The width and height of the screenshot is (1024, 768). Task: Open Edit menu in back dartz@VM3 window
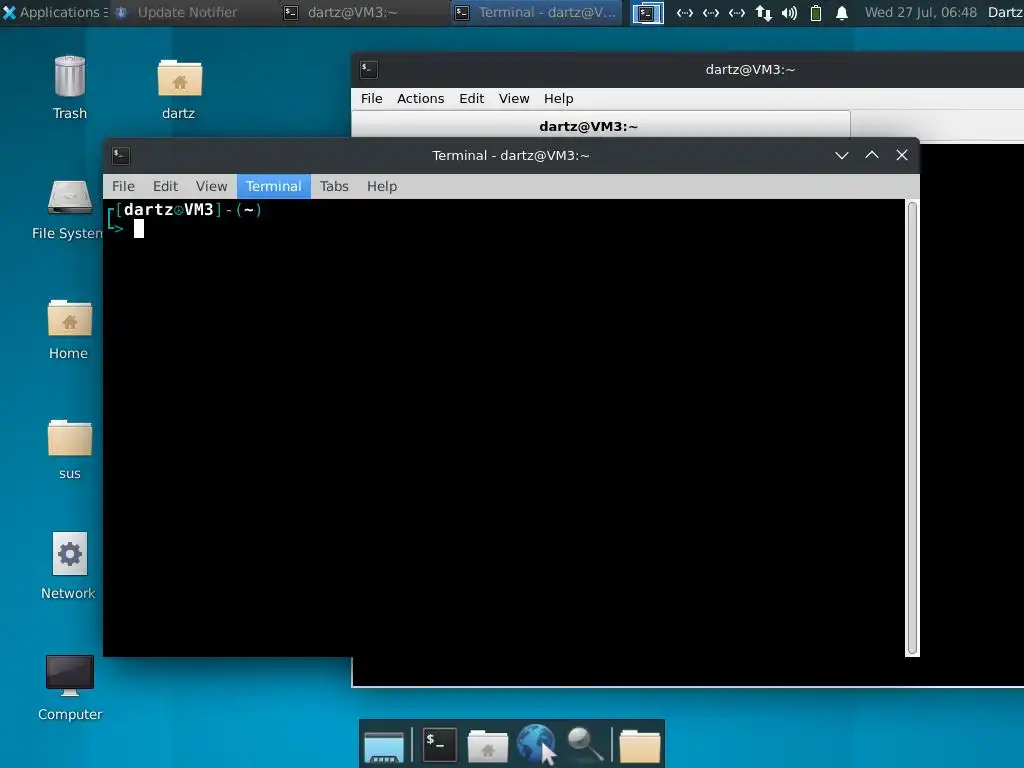pos(472,99)
